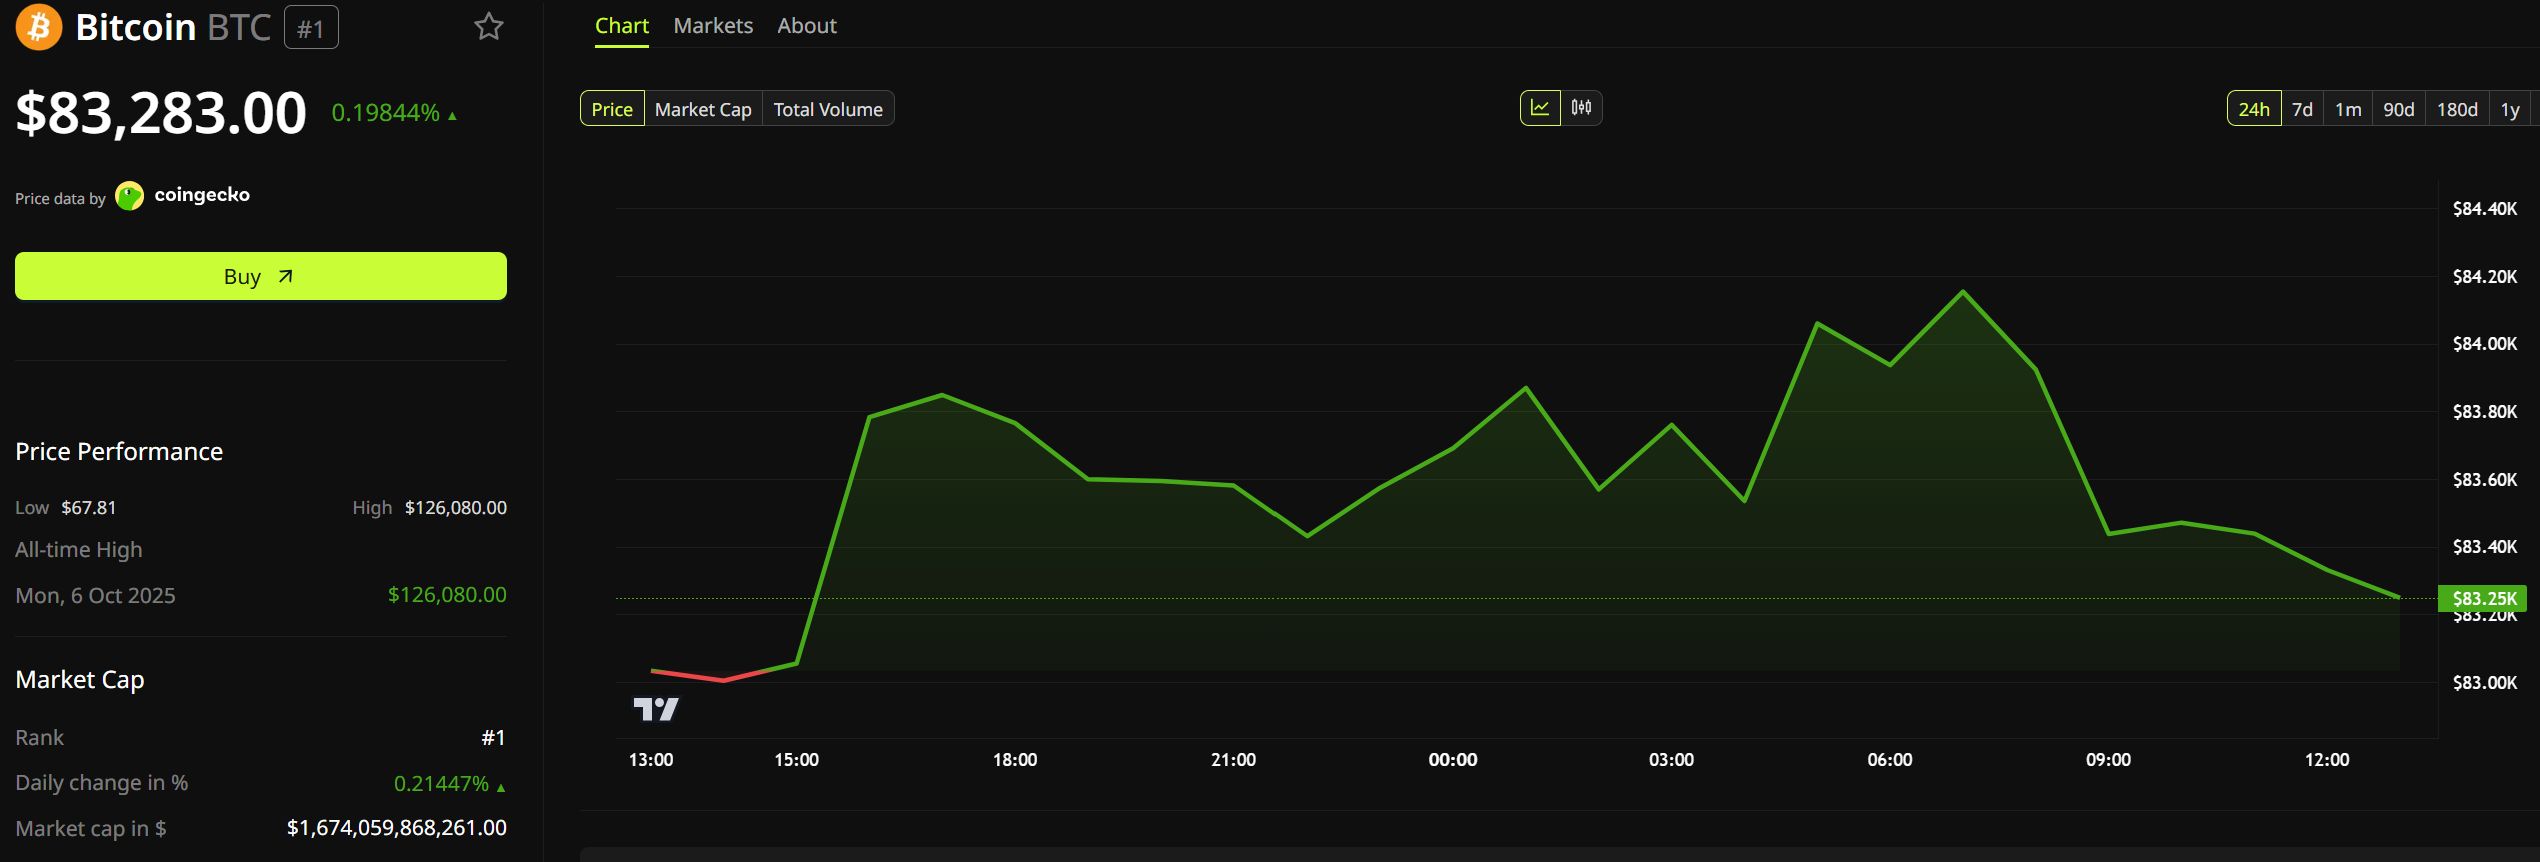Add Bitcoin to favorites with star icon
The width and height of the screenshot is (2540, 862).
pyautogui.click(x=489, y=26)
